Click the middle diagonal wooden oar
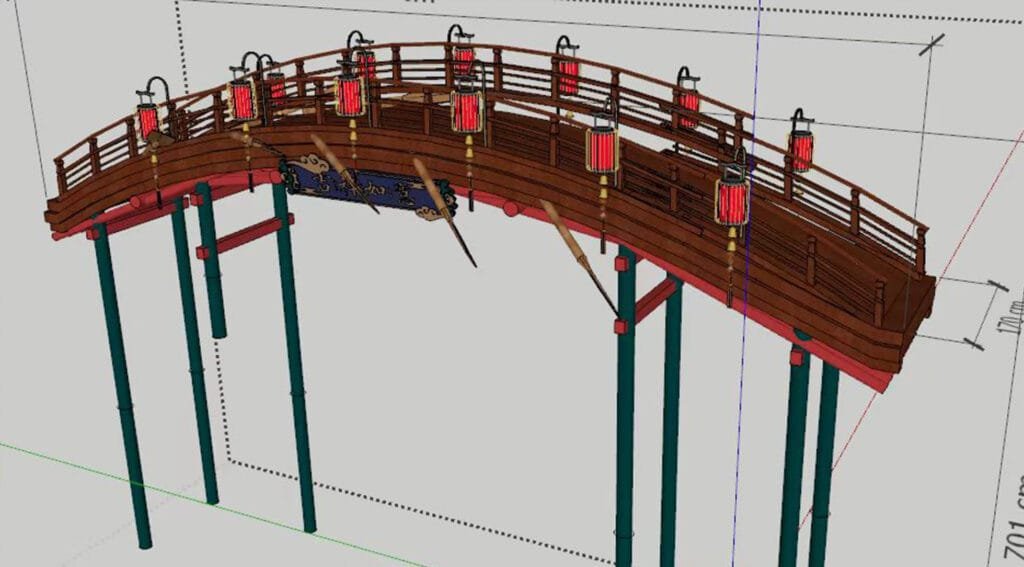1024x567 pixels. point(445,212)
